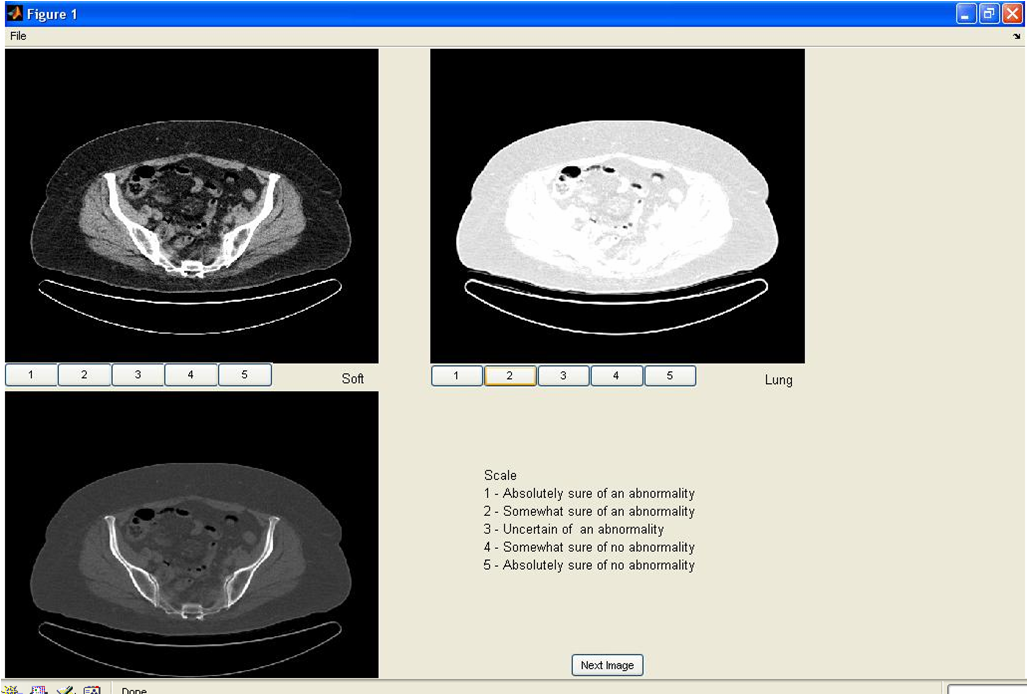
Task: Select rating 2 under the Lung image
Action: 510,376
